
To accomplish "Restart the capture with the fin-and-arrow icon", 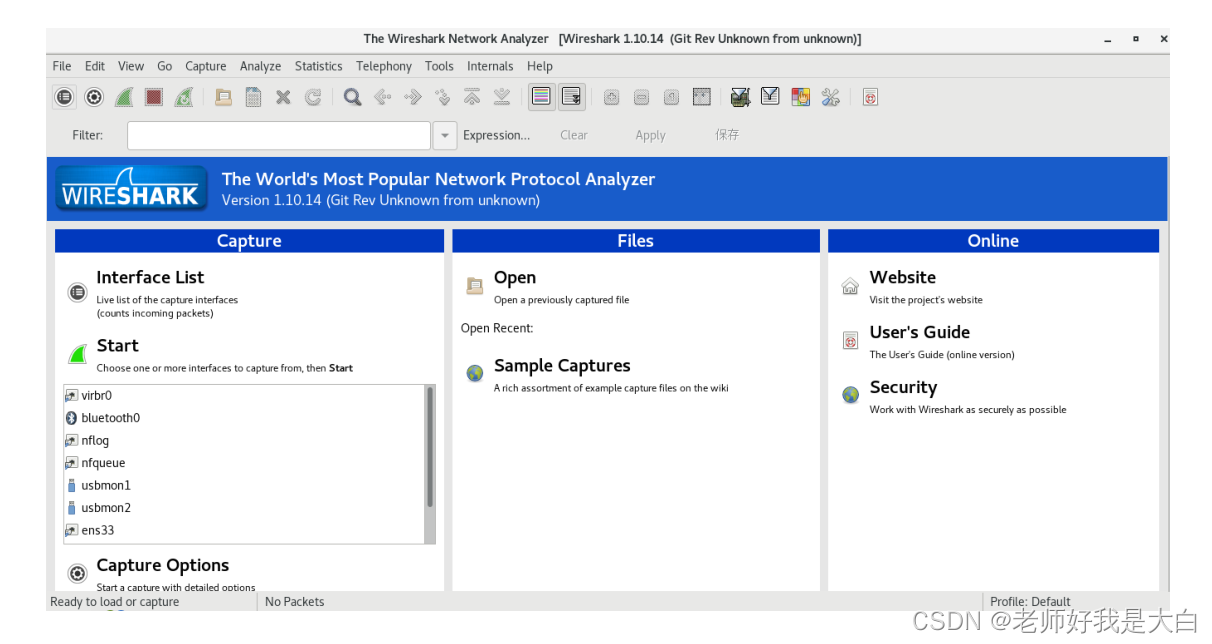I will 183,97.
